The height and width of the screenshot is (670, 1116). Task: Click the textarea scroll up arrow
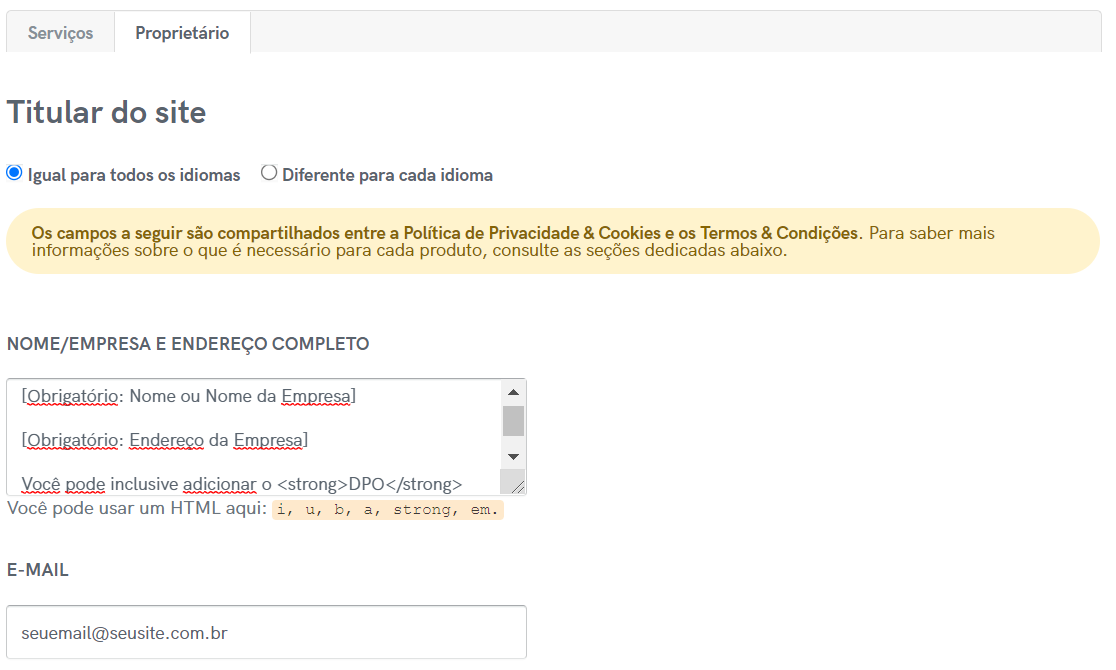513,393
